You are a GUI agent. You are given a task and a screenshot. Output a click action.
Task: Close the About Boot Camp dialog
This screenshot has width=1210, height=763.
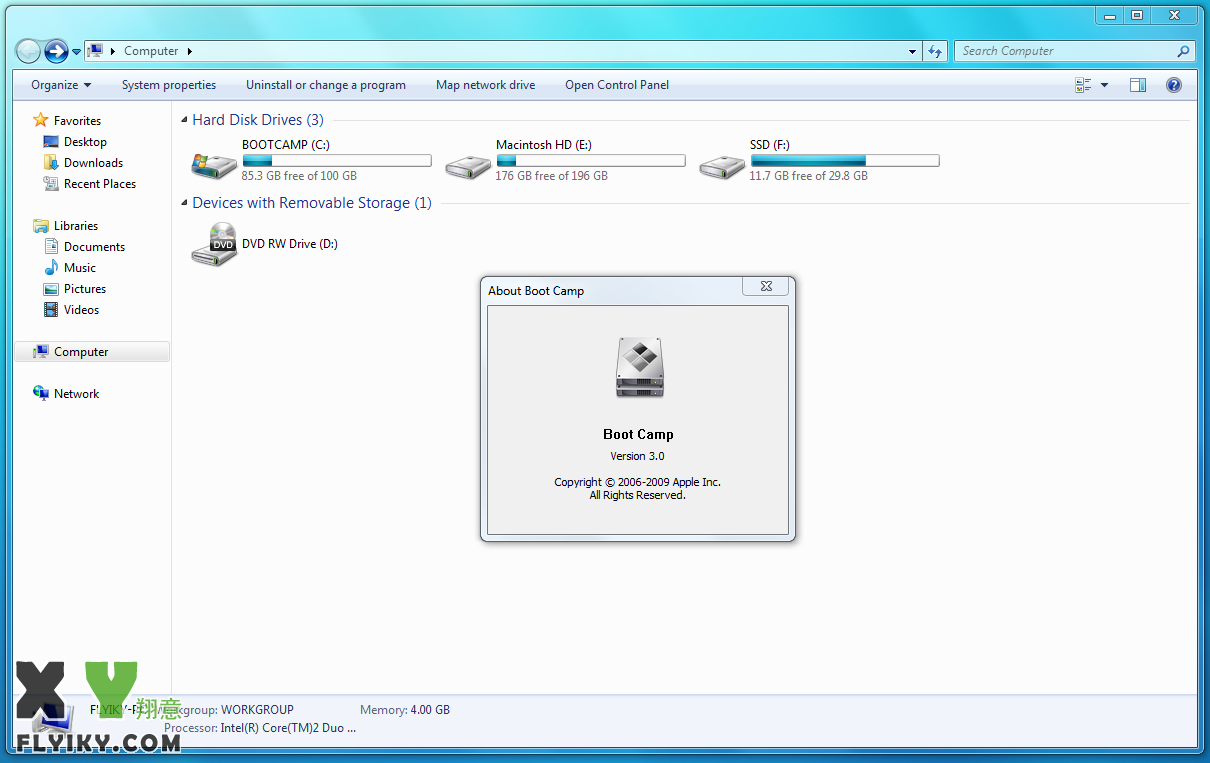tap(766, 287)
